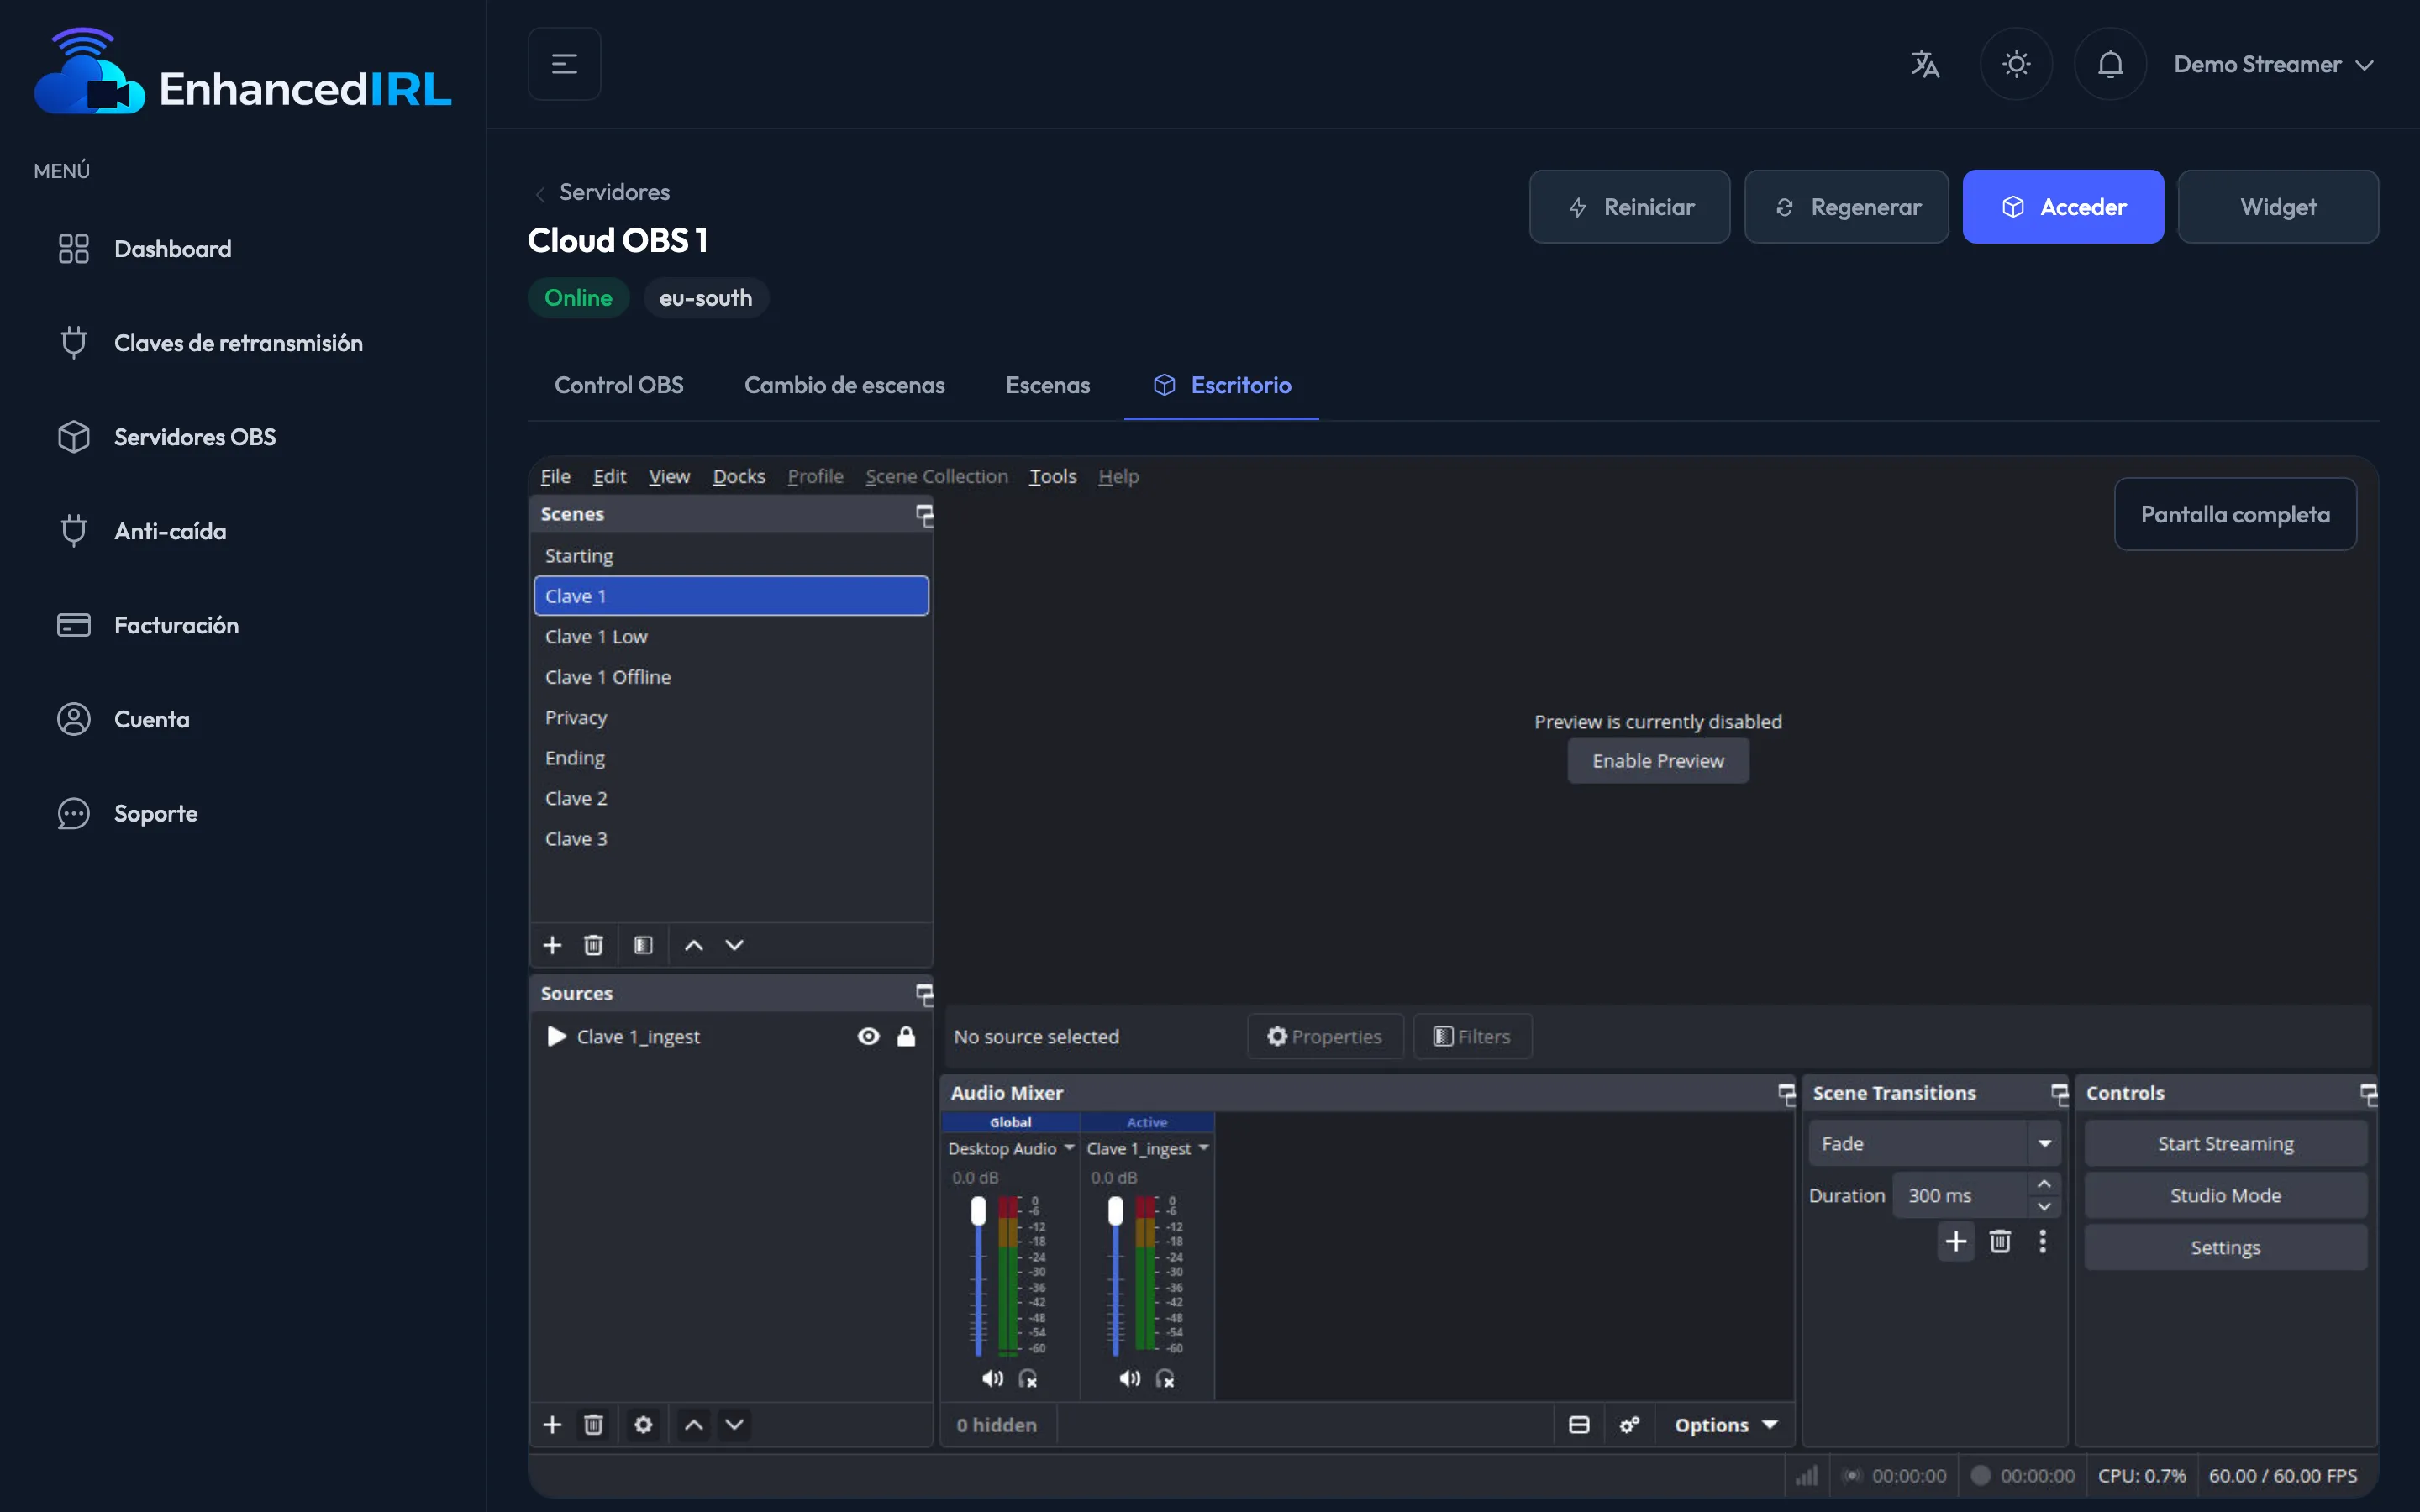The height and width of the screenshot is (1512, 2420).
Task: Open source properties gear icon
Action: click(x=643, y=1425)
